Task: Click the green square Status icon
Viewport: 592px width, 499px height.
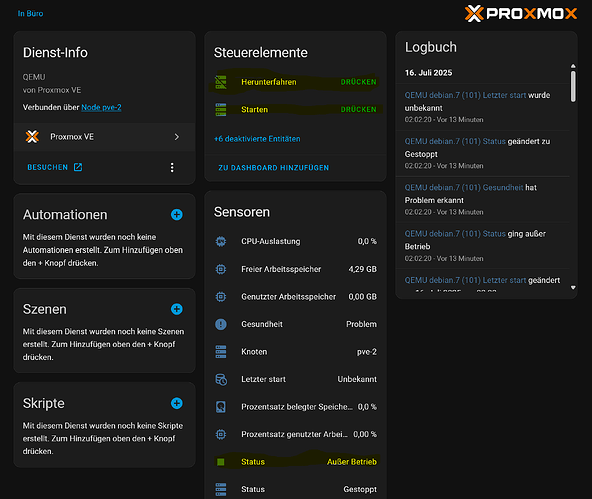Action: [221, 462]
